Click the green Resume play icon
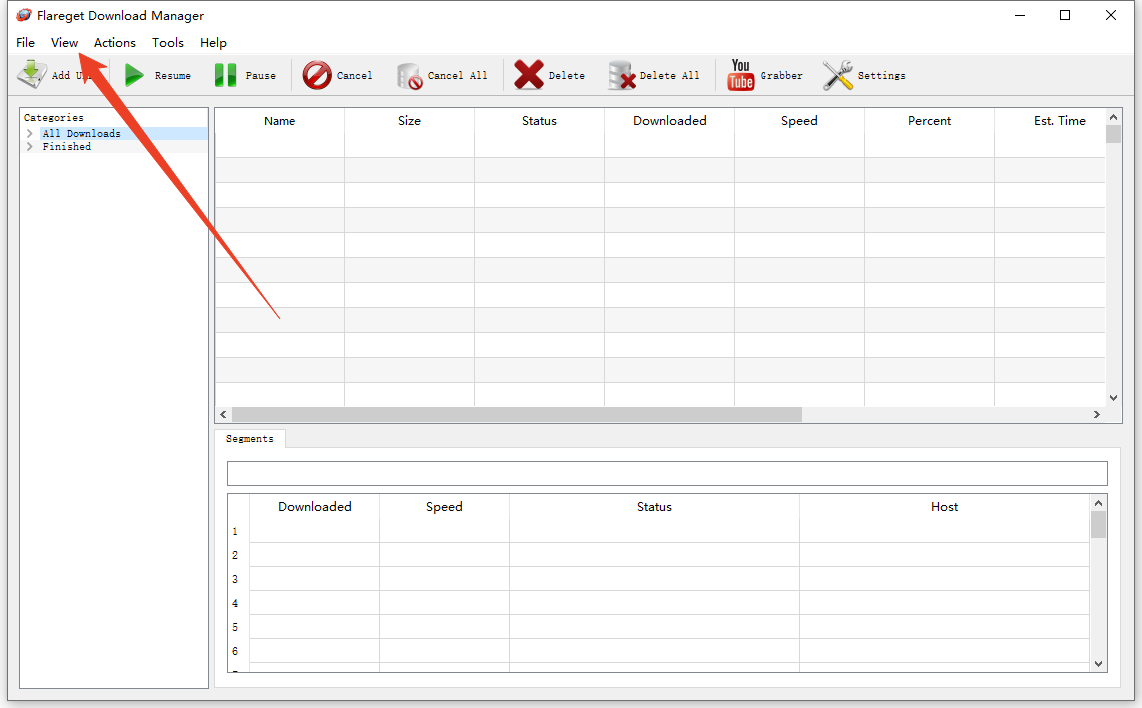Screen dimensions: 1142x708 pyautogui.click(x=134, y=75)
